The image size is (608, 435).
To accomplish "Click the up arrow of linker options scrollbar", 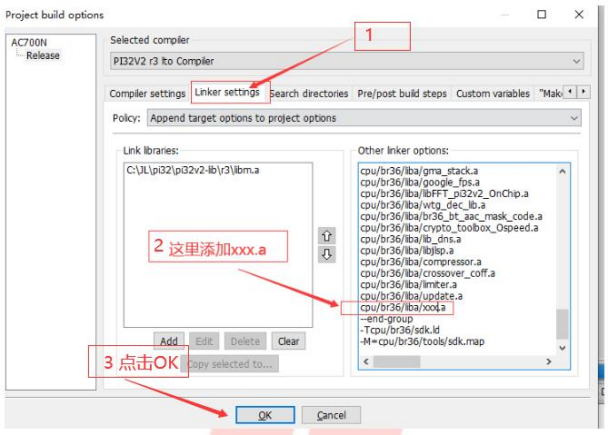I will [562, 171].
